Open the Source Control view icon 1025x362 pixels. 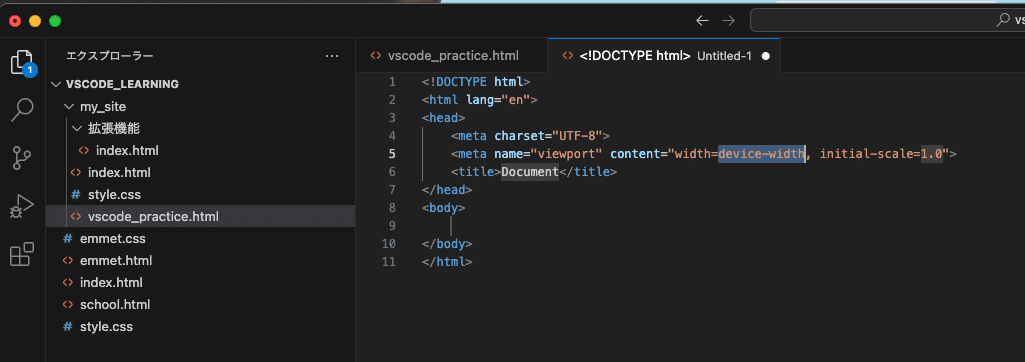click(22, 158)
